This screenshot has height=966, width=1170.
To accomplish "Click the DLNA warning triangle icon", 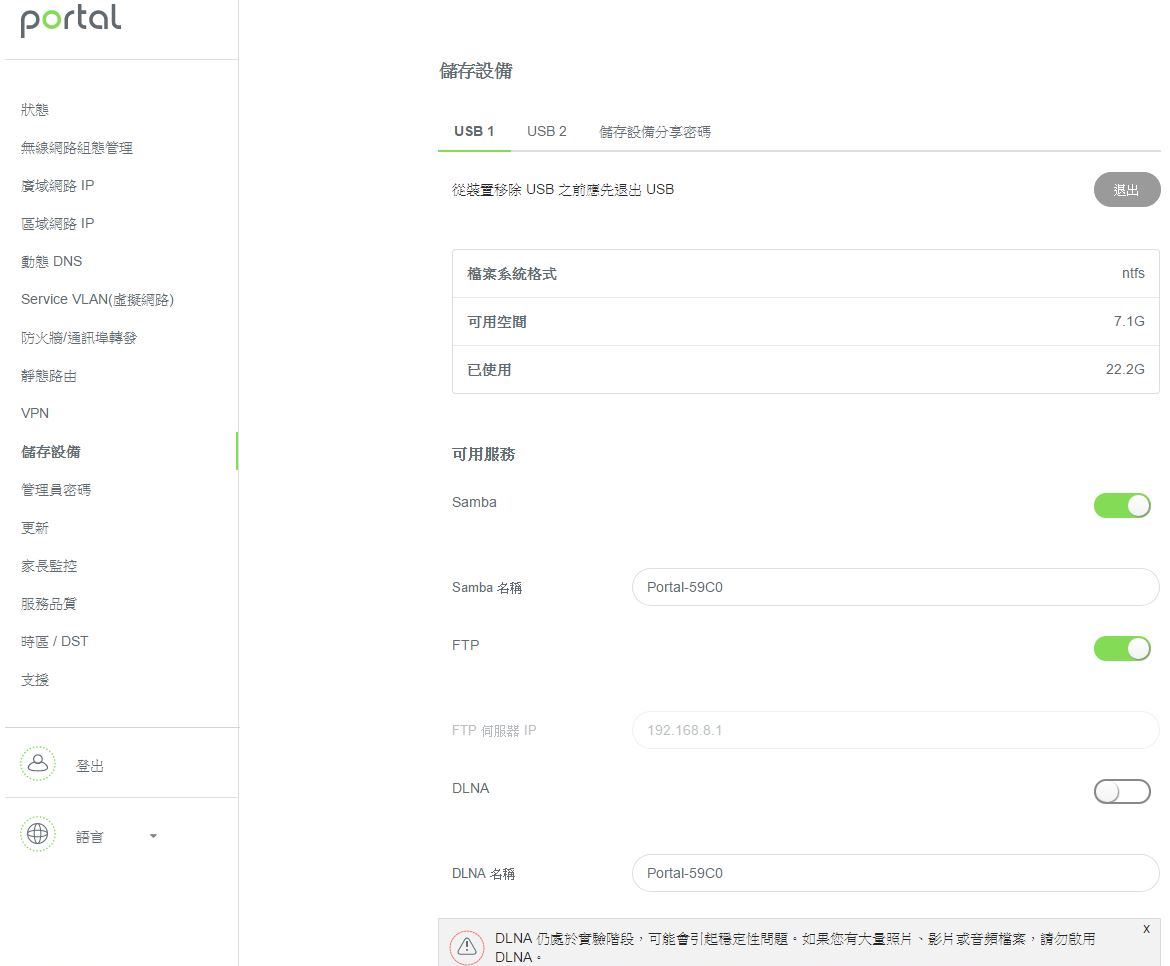I will point(467,947).
